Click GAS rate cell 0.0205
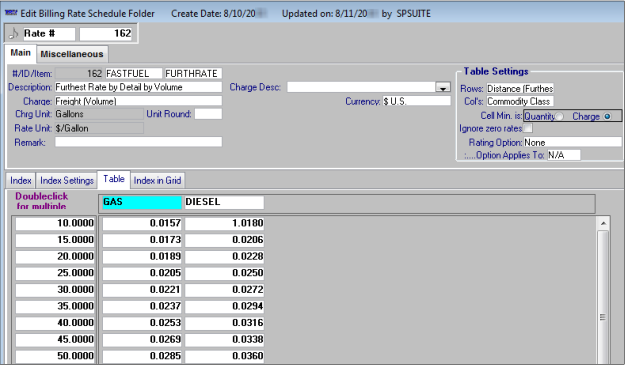Image resolution: width=626 pixels, height=365 pixels. (142, 273)
